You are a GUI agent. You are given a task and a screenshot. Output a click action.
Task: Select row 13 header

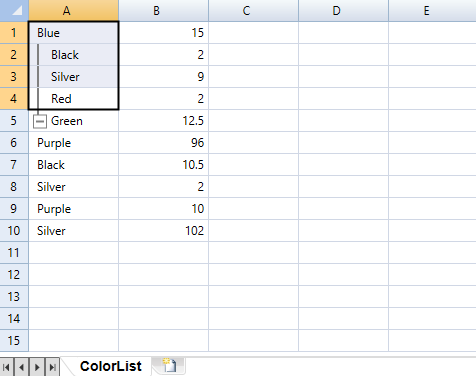pos(14,297)
